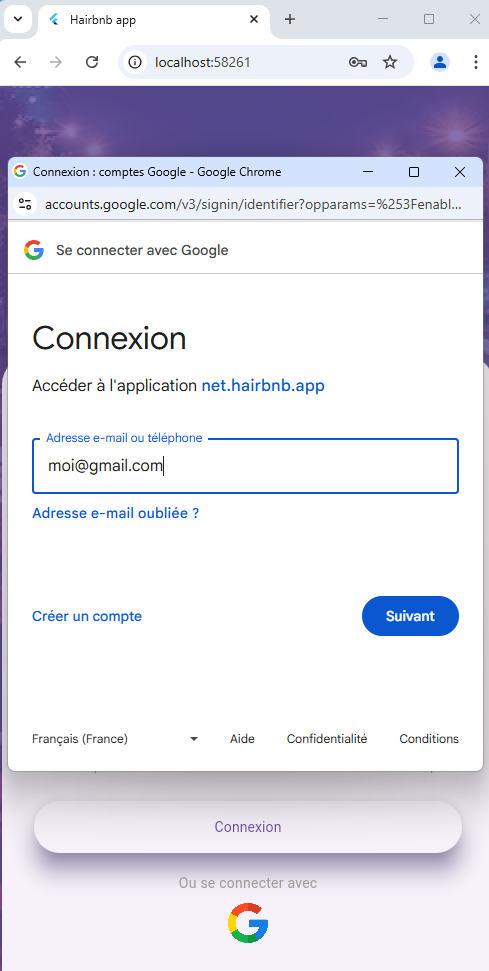The width and height of the screenshot is (489, 971).
Task: Close the Hairbnb app tab
Action: pyautogui.click(x=254, y=19)
